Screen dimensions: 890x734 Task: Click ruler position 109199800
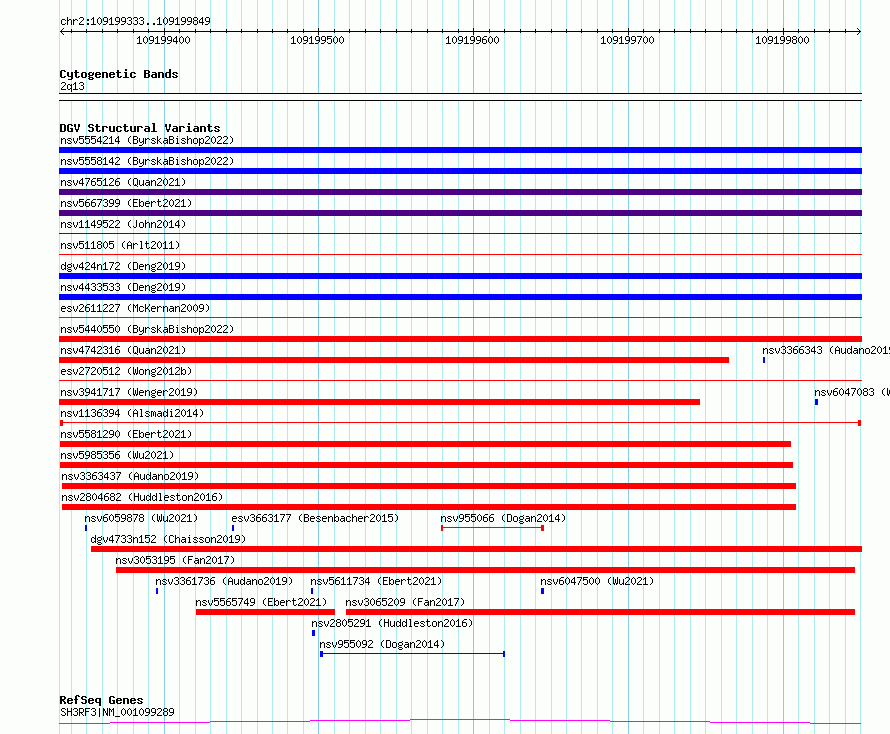pyautogui.click(x=782, y=40)
